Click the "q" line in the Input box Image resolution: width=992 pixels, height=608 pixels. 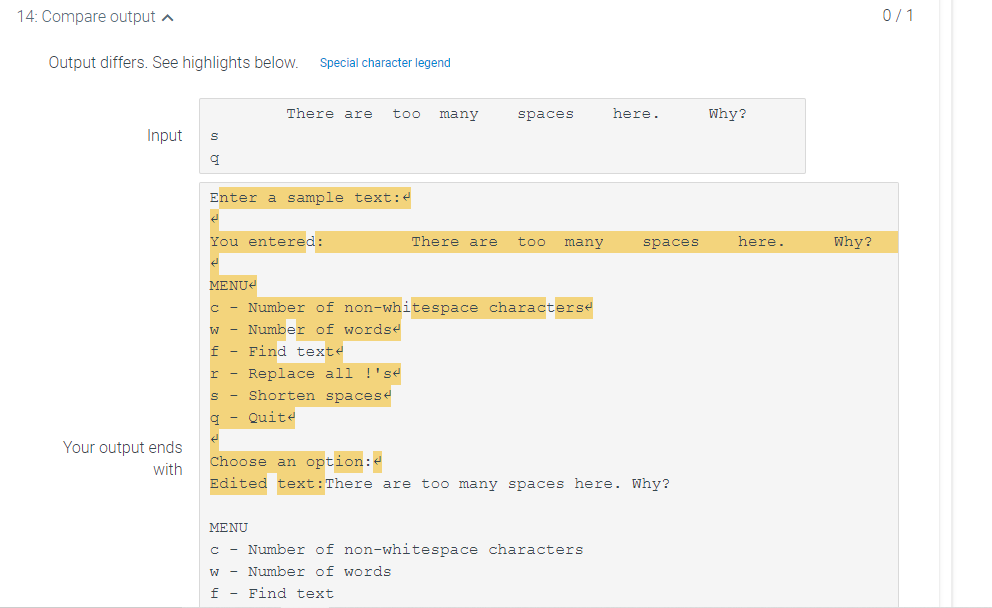coord(213,158)
